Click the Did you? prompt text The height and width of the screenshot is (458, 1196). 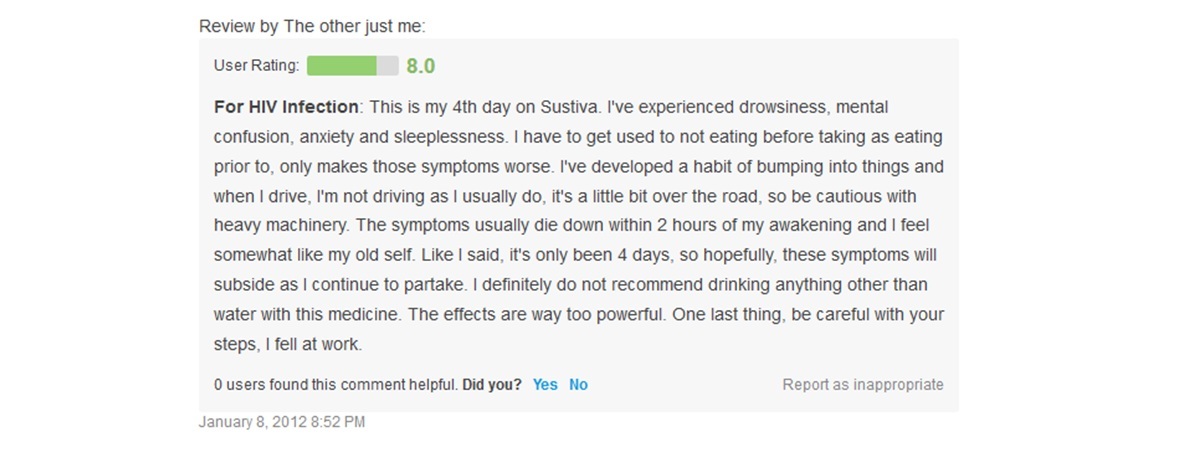(x=492, y=385)
